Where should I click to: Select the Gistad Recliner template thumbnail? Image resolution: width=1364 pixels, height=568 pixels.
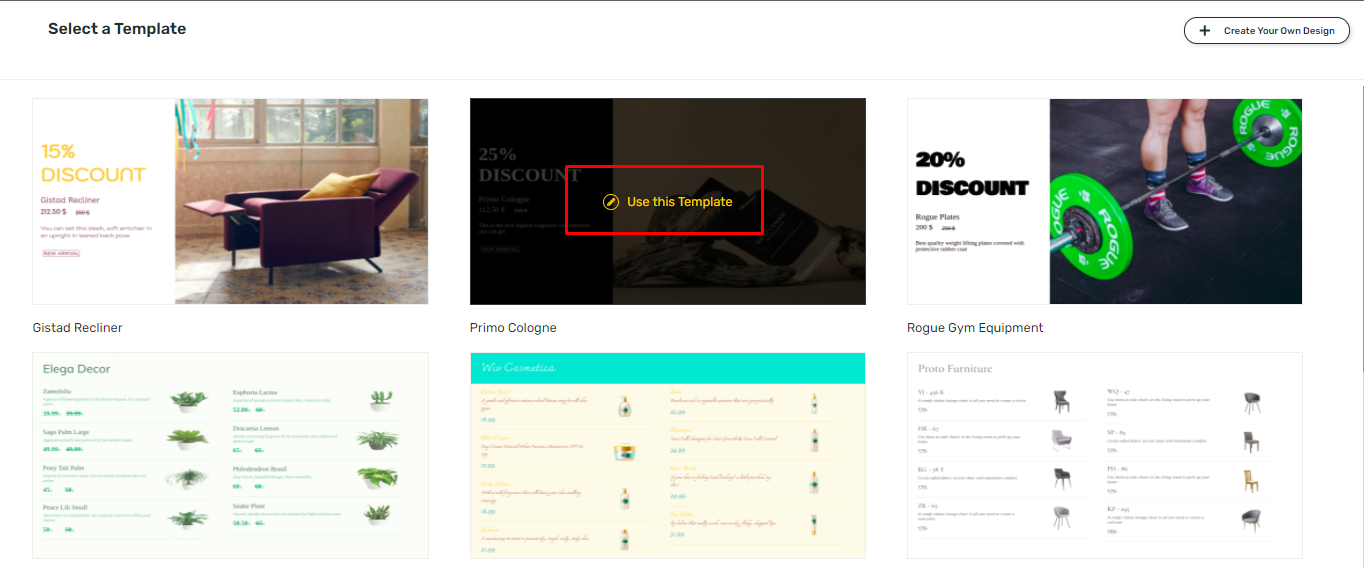point(230,201)
